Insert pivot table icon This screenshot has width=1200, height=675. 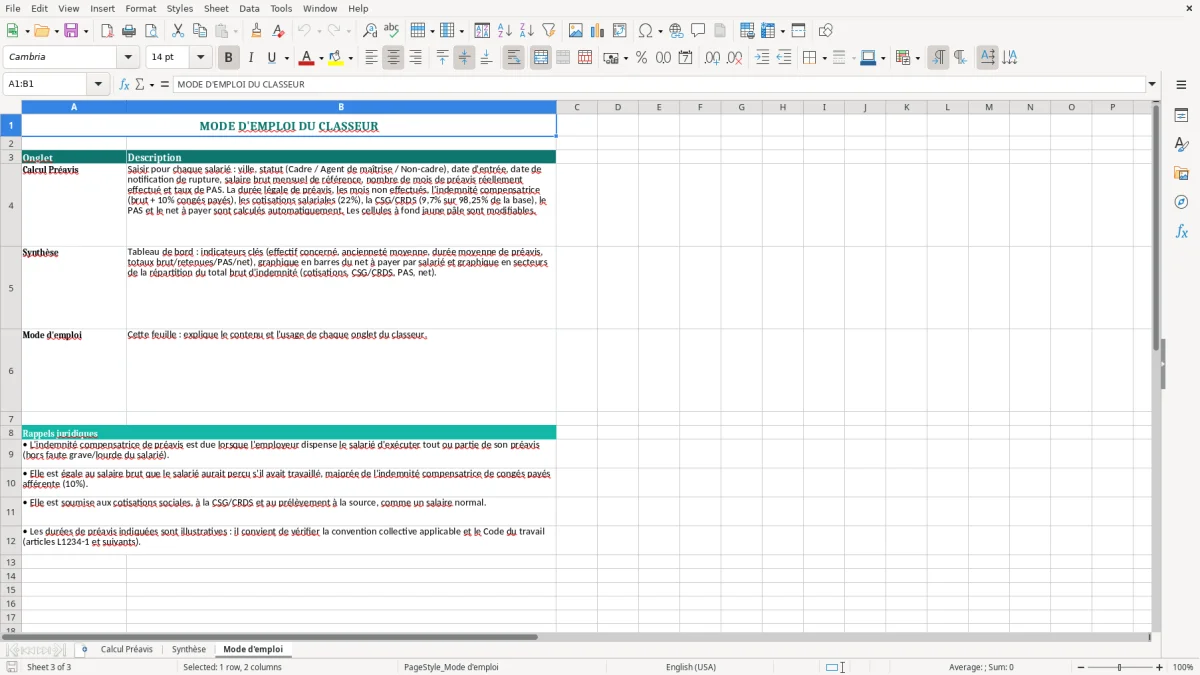pyautogui.click(x=620, y=31)
